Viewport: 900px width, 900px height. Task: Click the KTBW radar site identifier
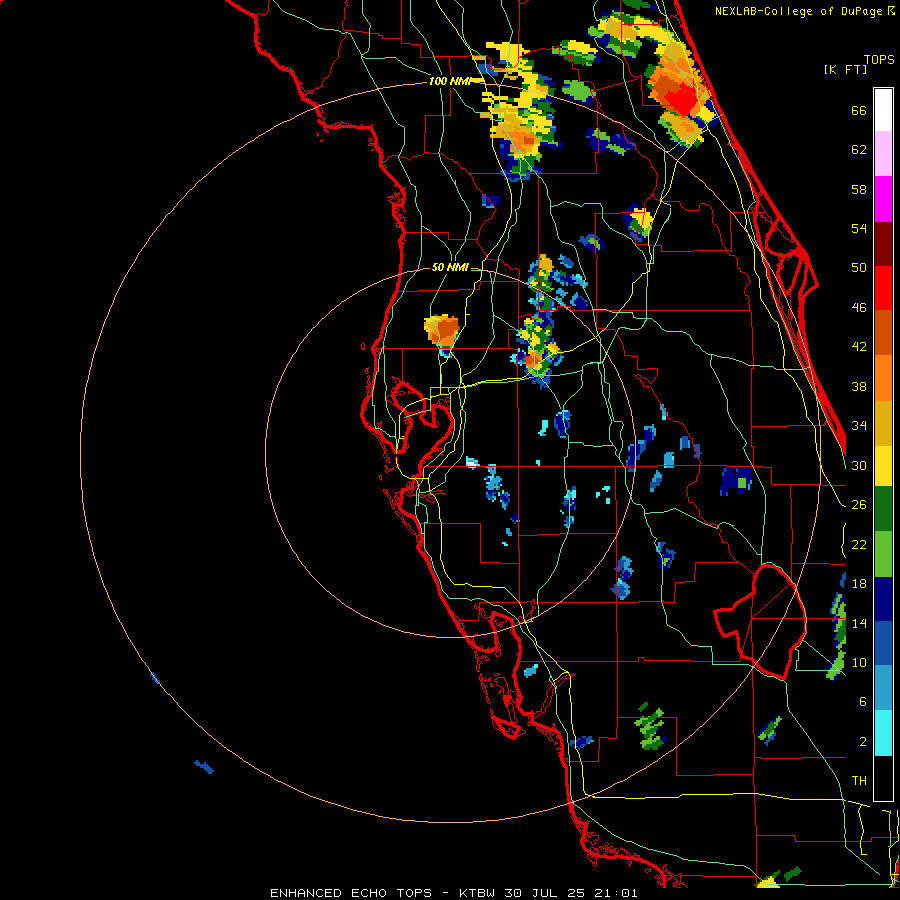(x=479, y=893)
